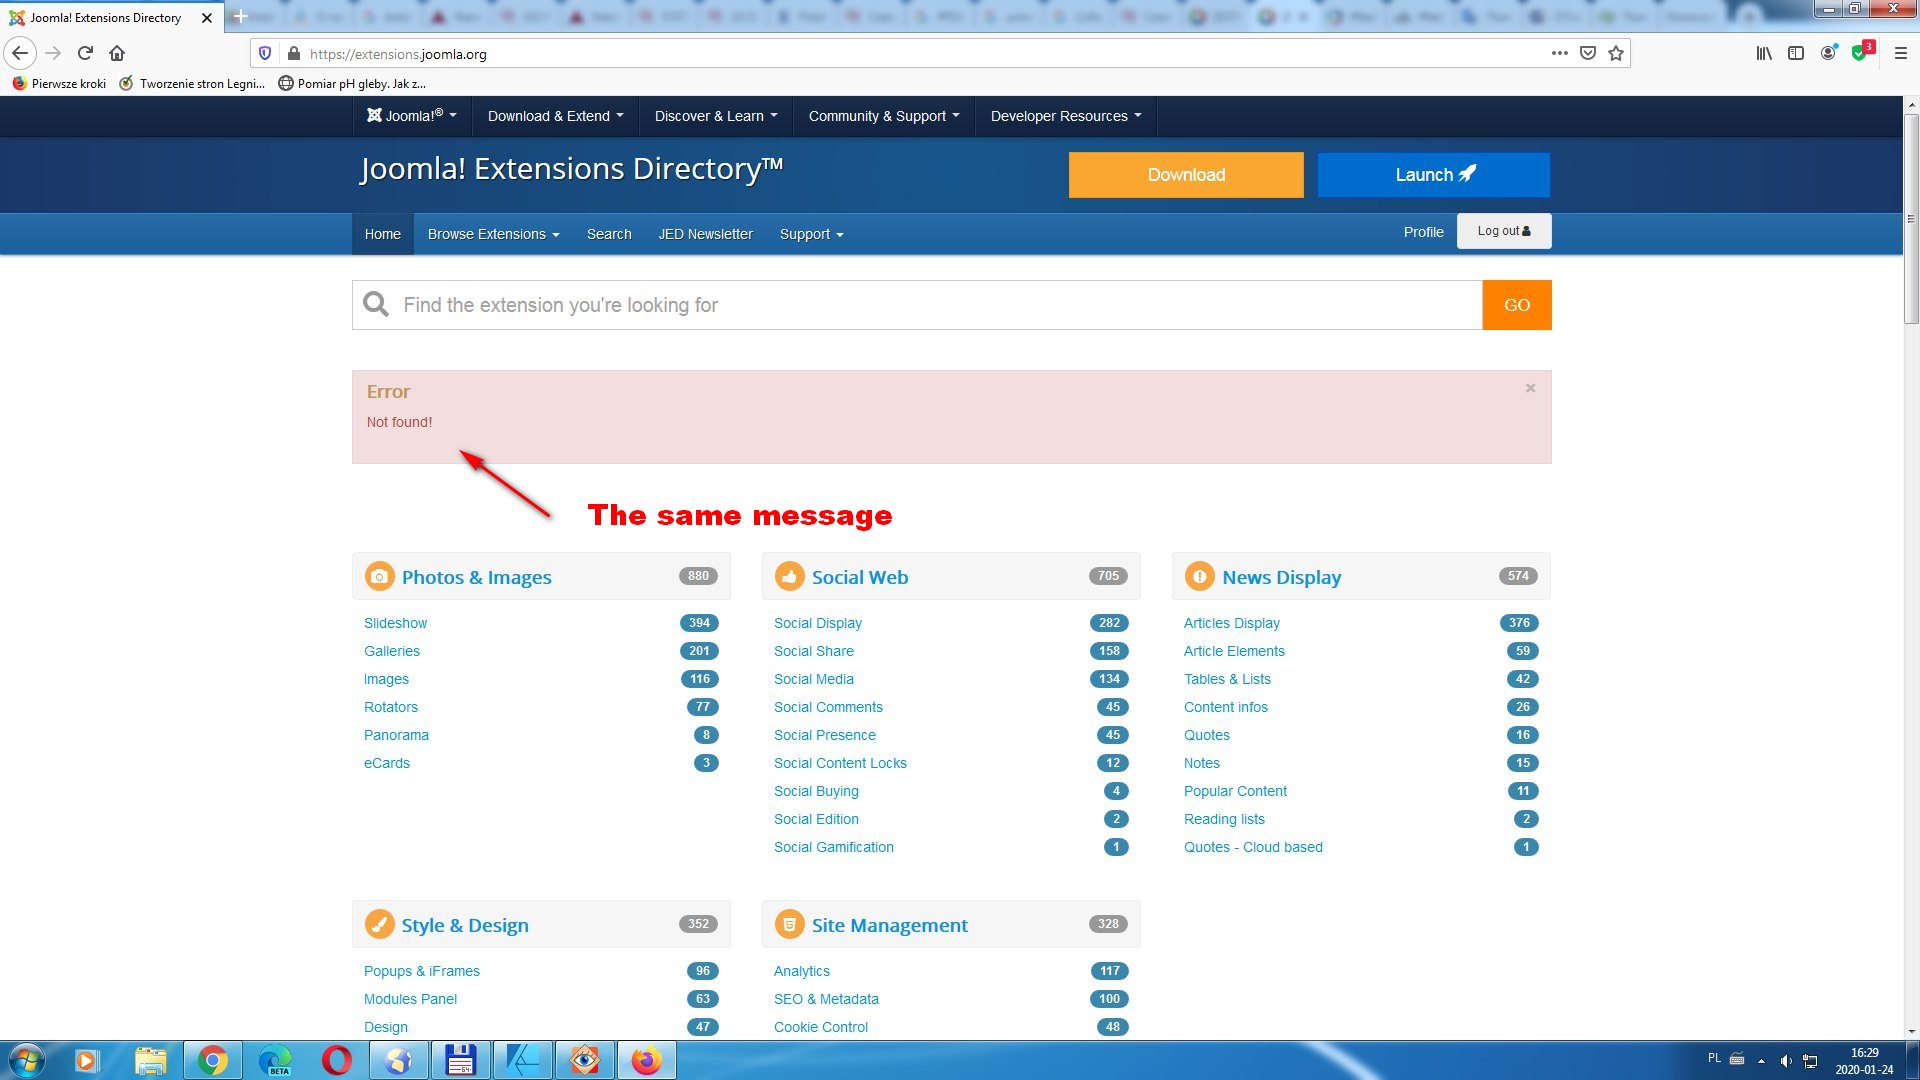Dismiss the Not found error message

click(x=1529, y=388)
